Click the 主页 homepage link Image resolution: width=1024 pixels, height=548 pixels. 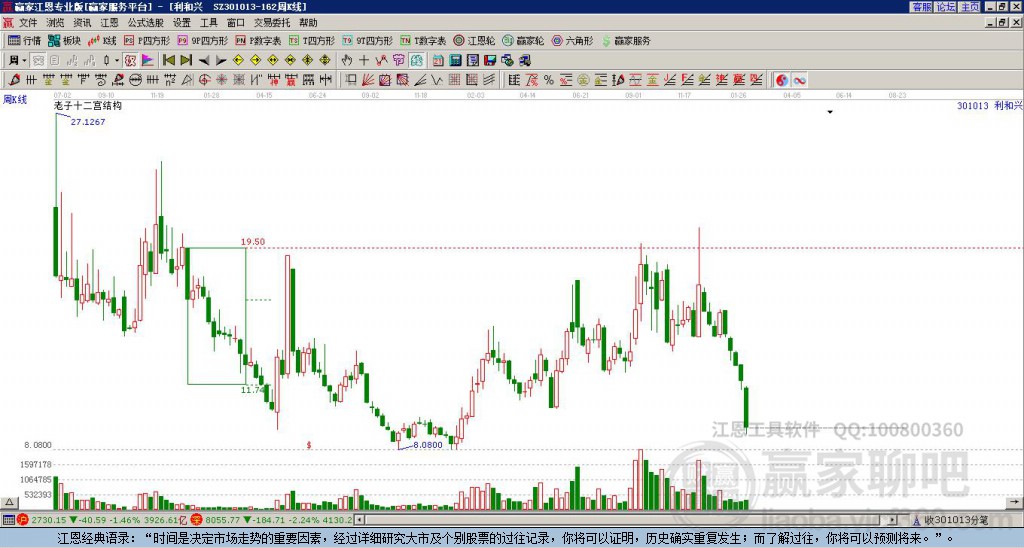coord(970,7)
